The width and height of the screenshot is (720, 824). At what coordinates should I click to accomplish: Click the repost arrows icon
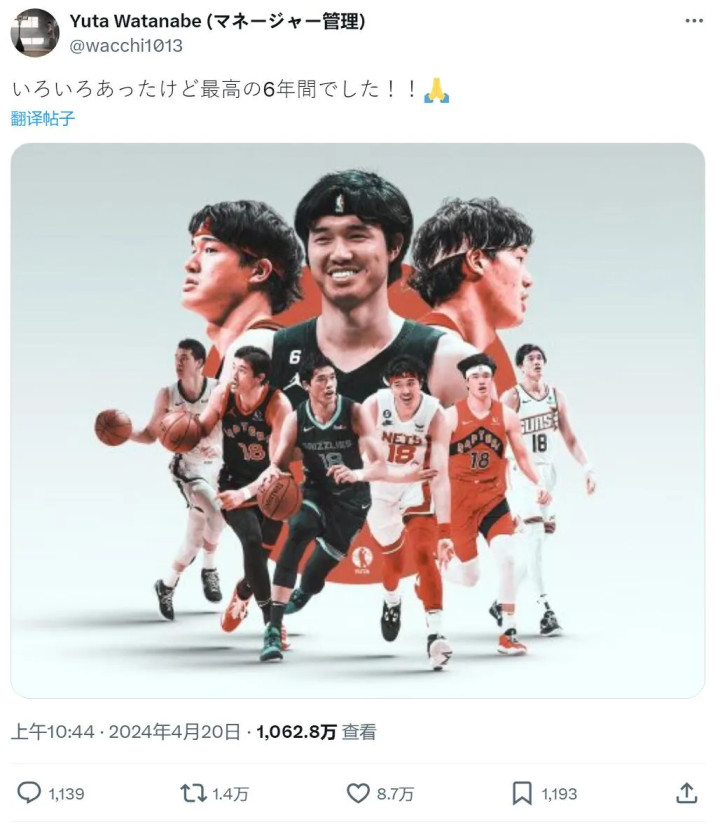click(x=193, y=793)
